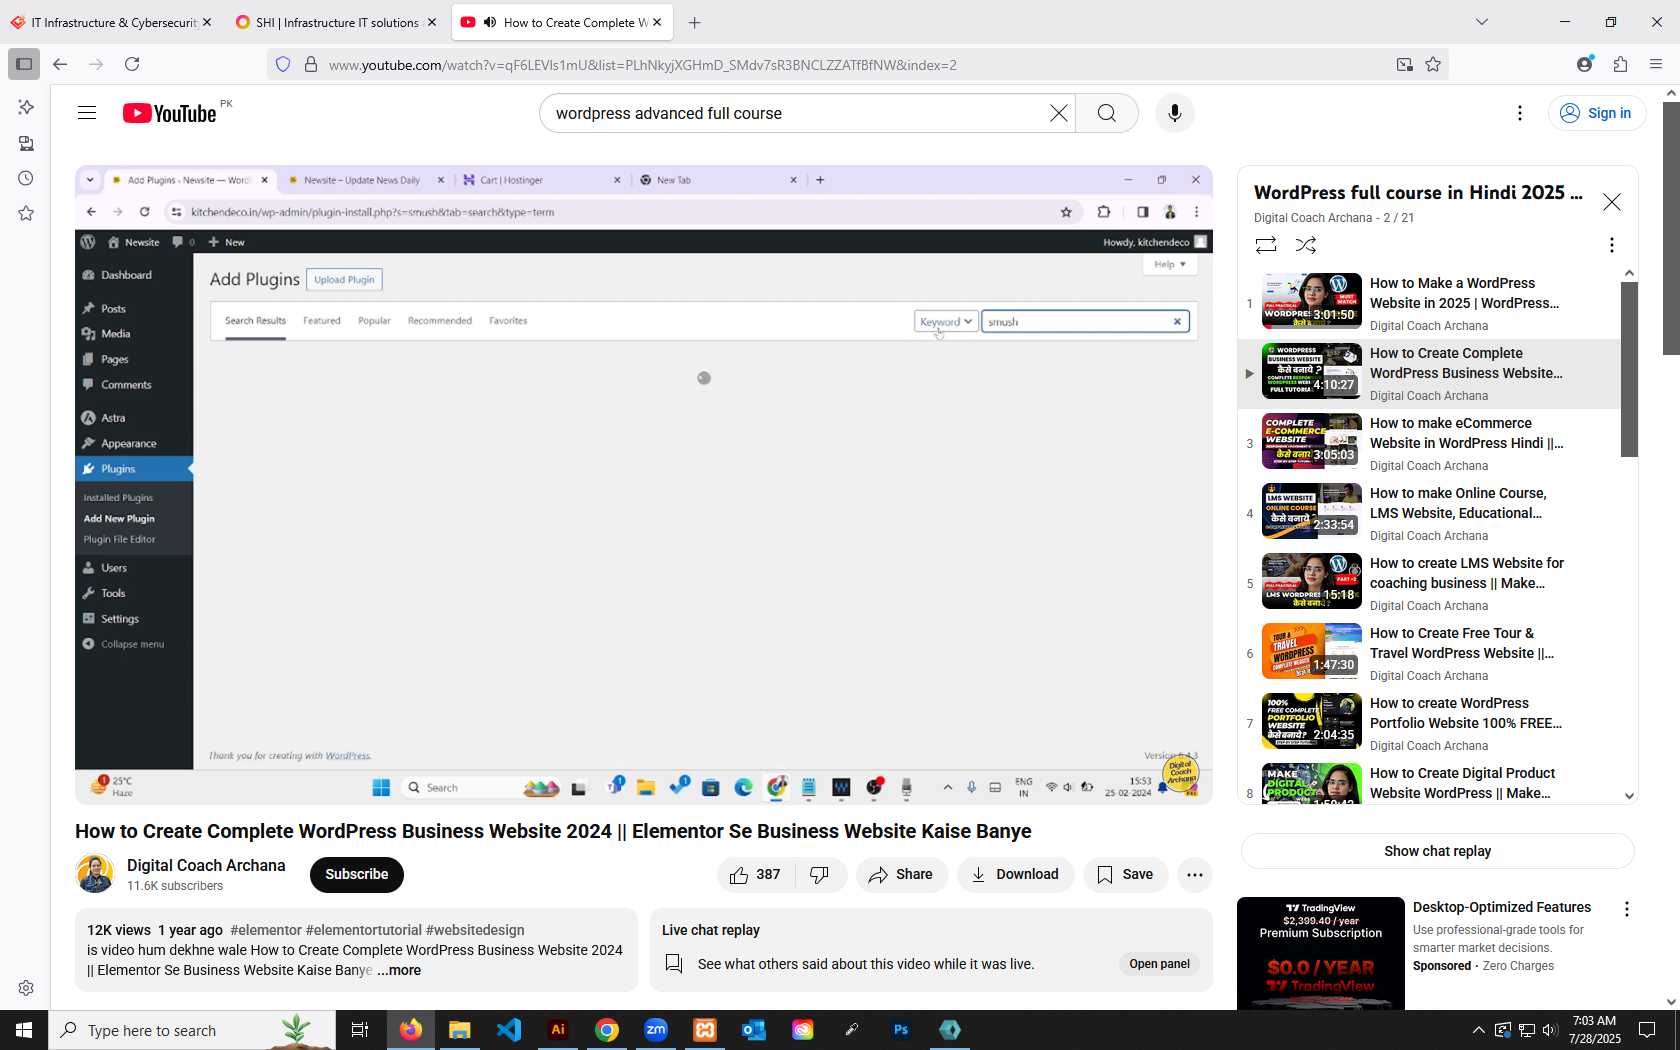Click the Share button

coord(901,875)
